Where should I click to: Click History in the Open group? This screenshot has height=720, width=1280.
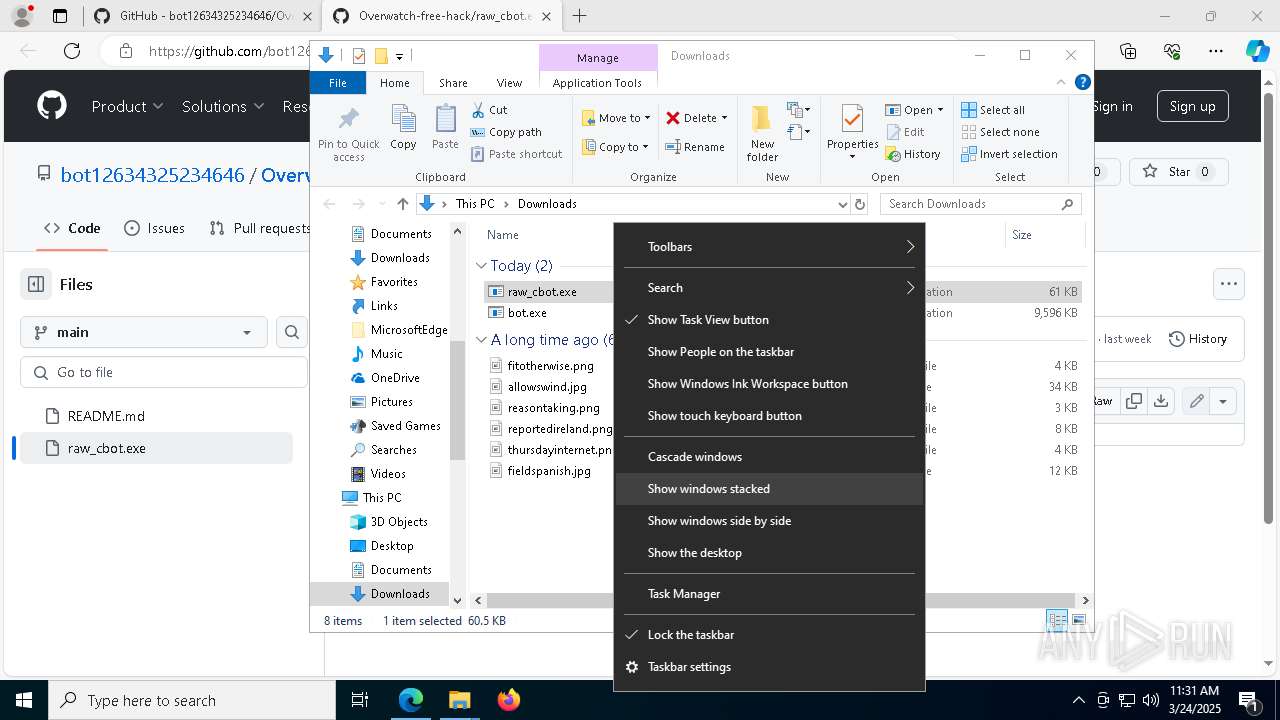[913, 154]
